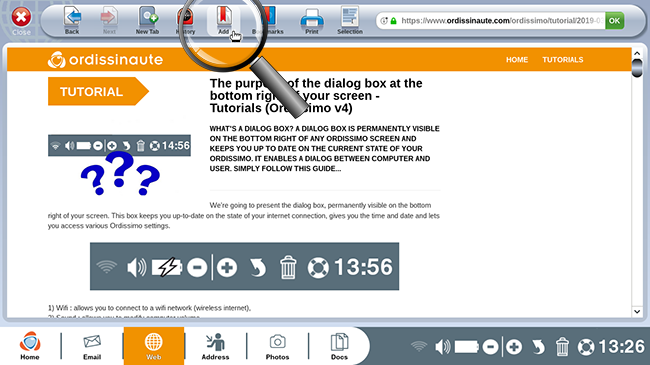Click the scrollbar down arrow
This screenshot has width=650, height=365.
pyautogui.click(x=637, y=311)
